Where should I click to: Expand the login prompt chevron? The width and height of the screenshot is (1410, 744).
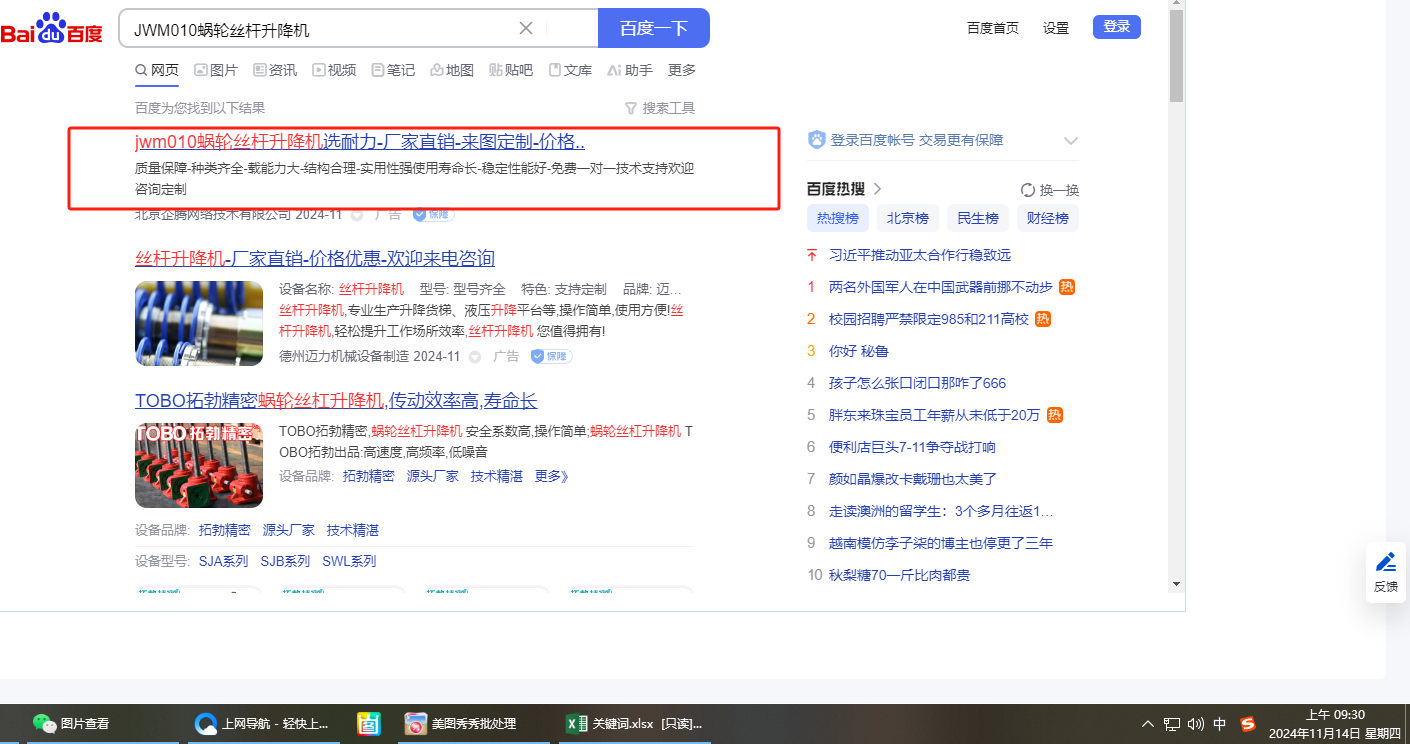(1070, 141)
